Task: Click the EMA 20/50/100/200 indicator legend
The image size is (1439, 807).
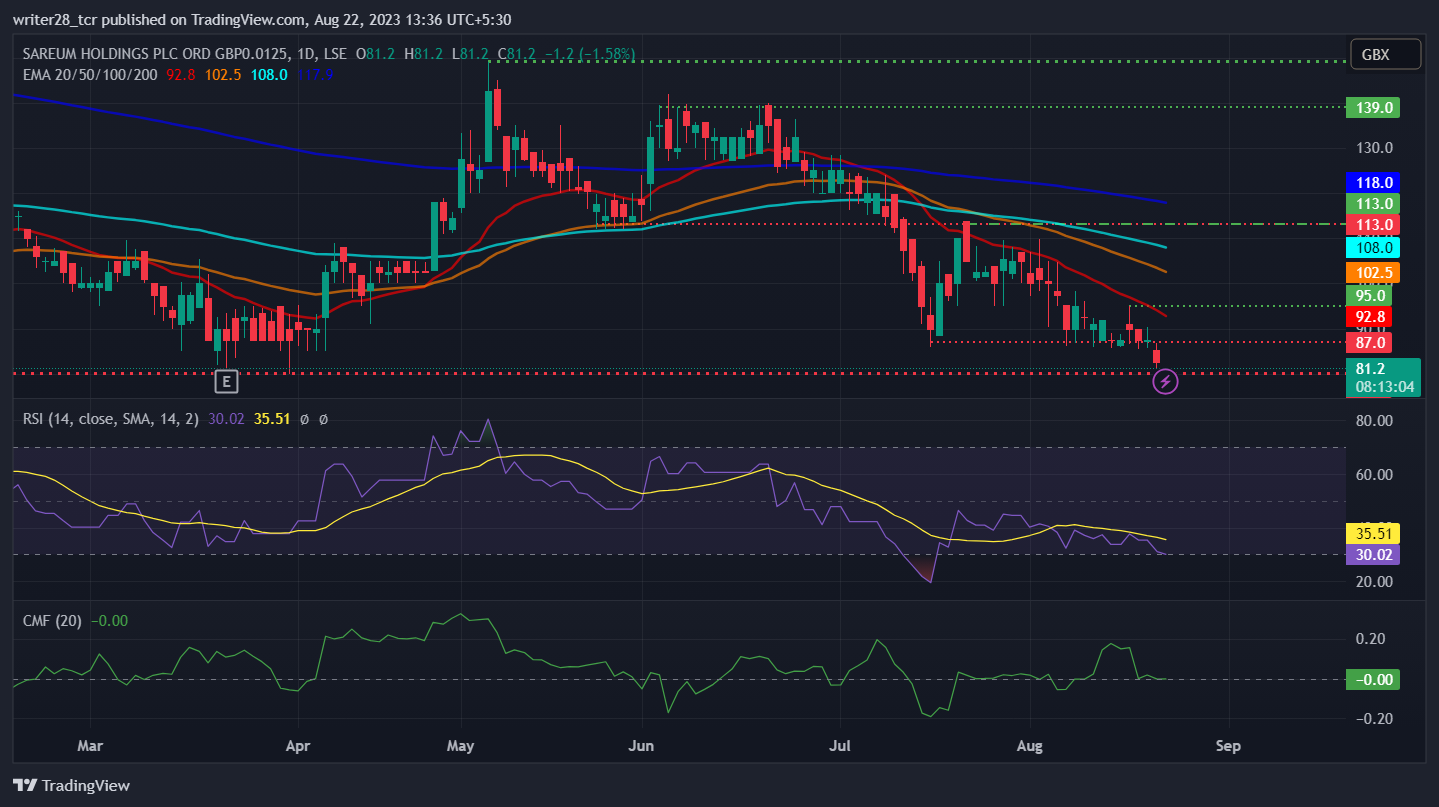Action: click(x=90, y=74)
